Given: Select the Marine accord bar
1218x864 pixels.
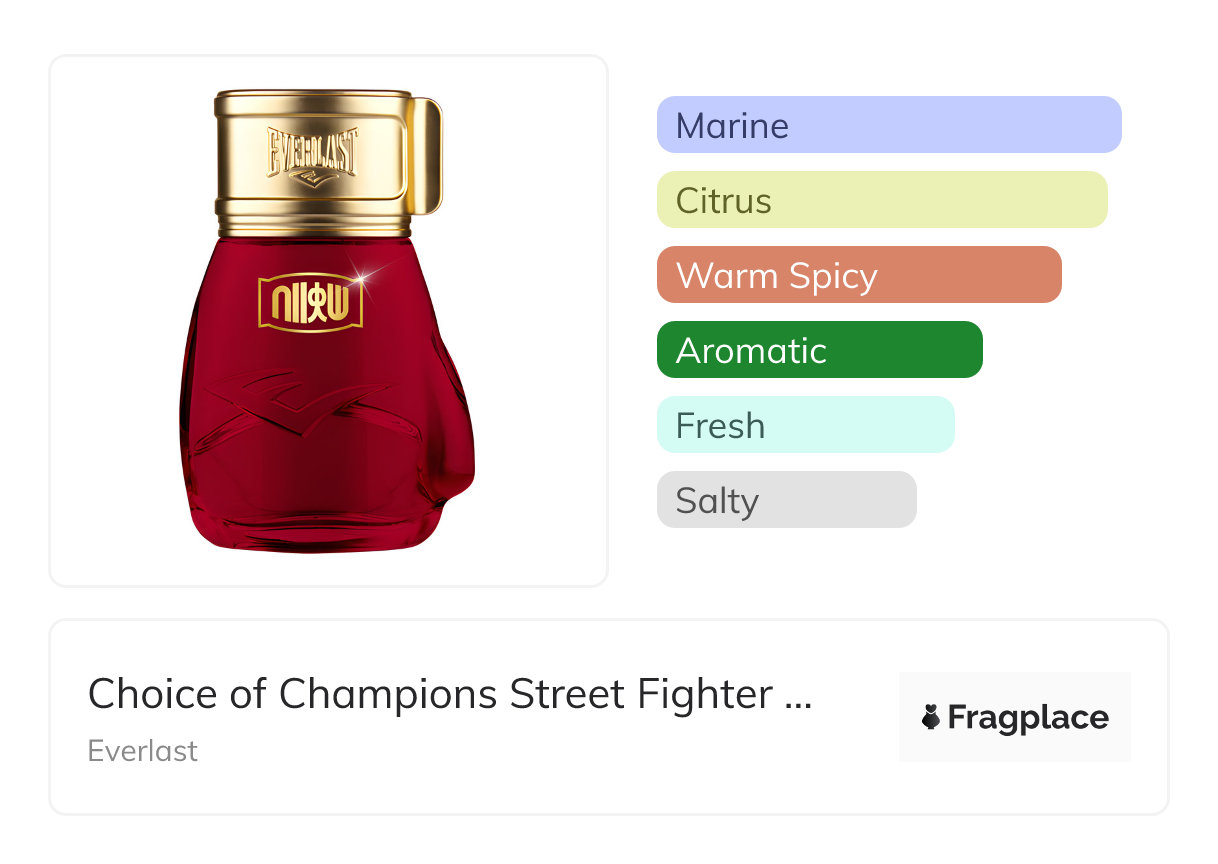Looking at the screenshot, I should (888, 125).
